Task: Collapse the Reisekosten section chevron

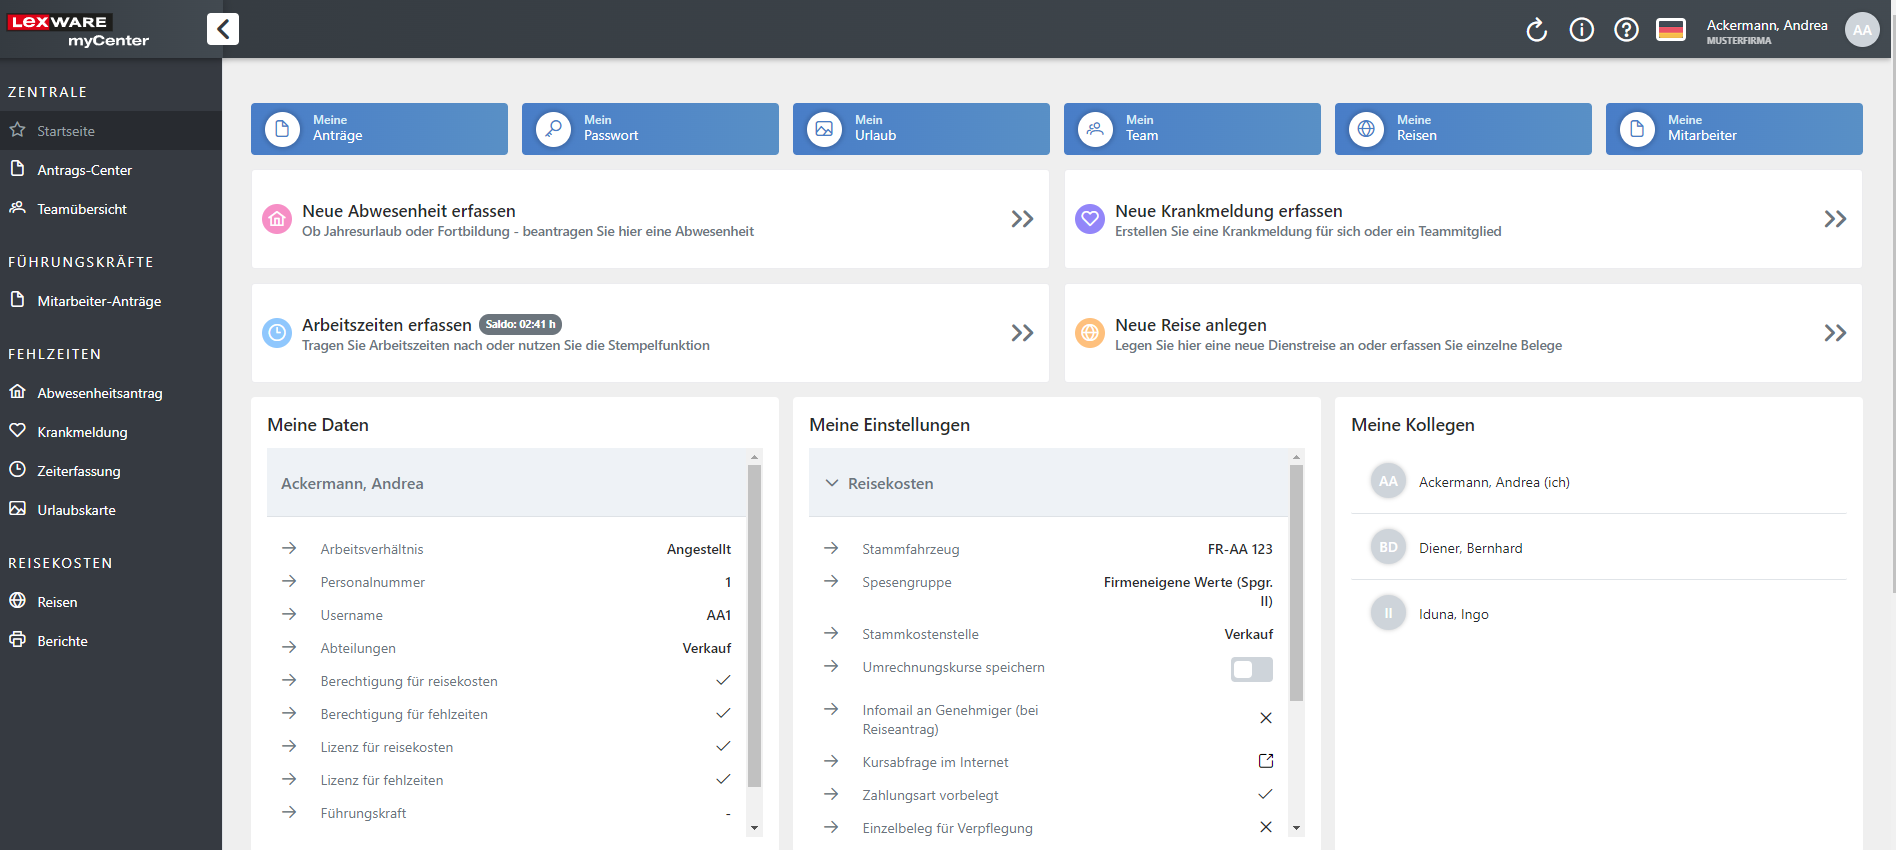Action: pos(831,483)
